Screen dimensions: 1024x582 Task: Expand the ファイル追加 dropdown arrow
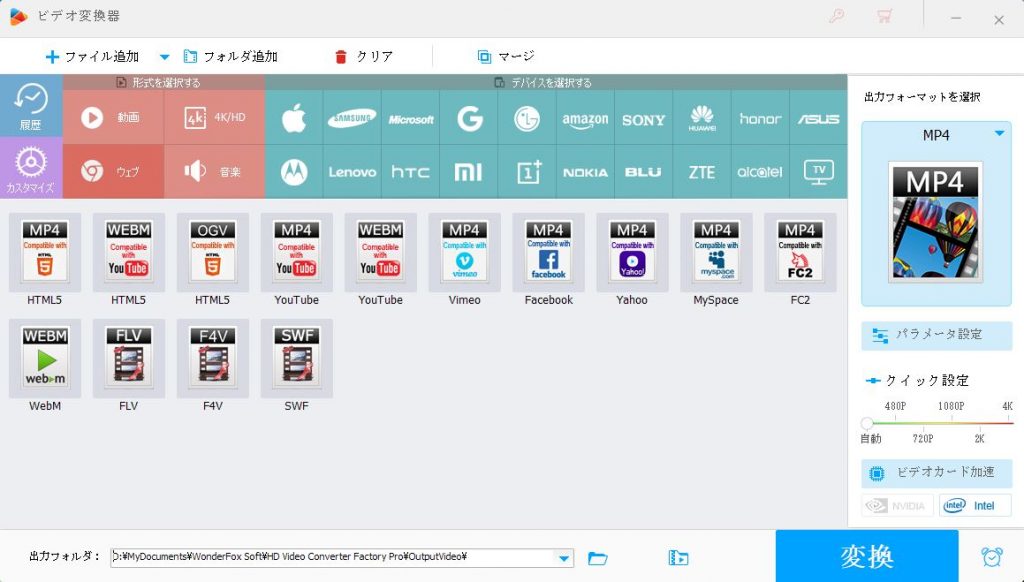point(165,57)
